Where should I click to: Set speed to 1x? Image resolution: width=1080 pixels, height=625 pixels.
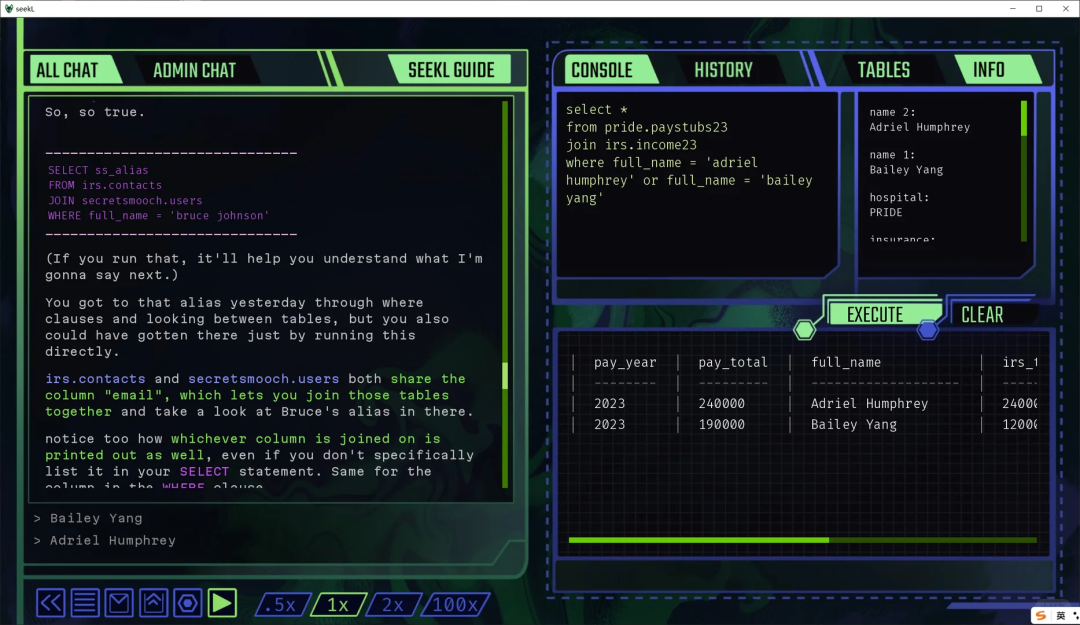click(x=338, y=605)
